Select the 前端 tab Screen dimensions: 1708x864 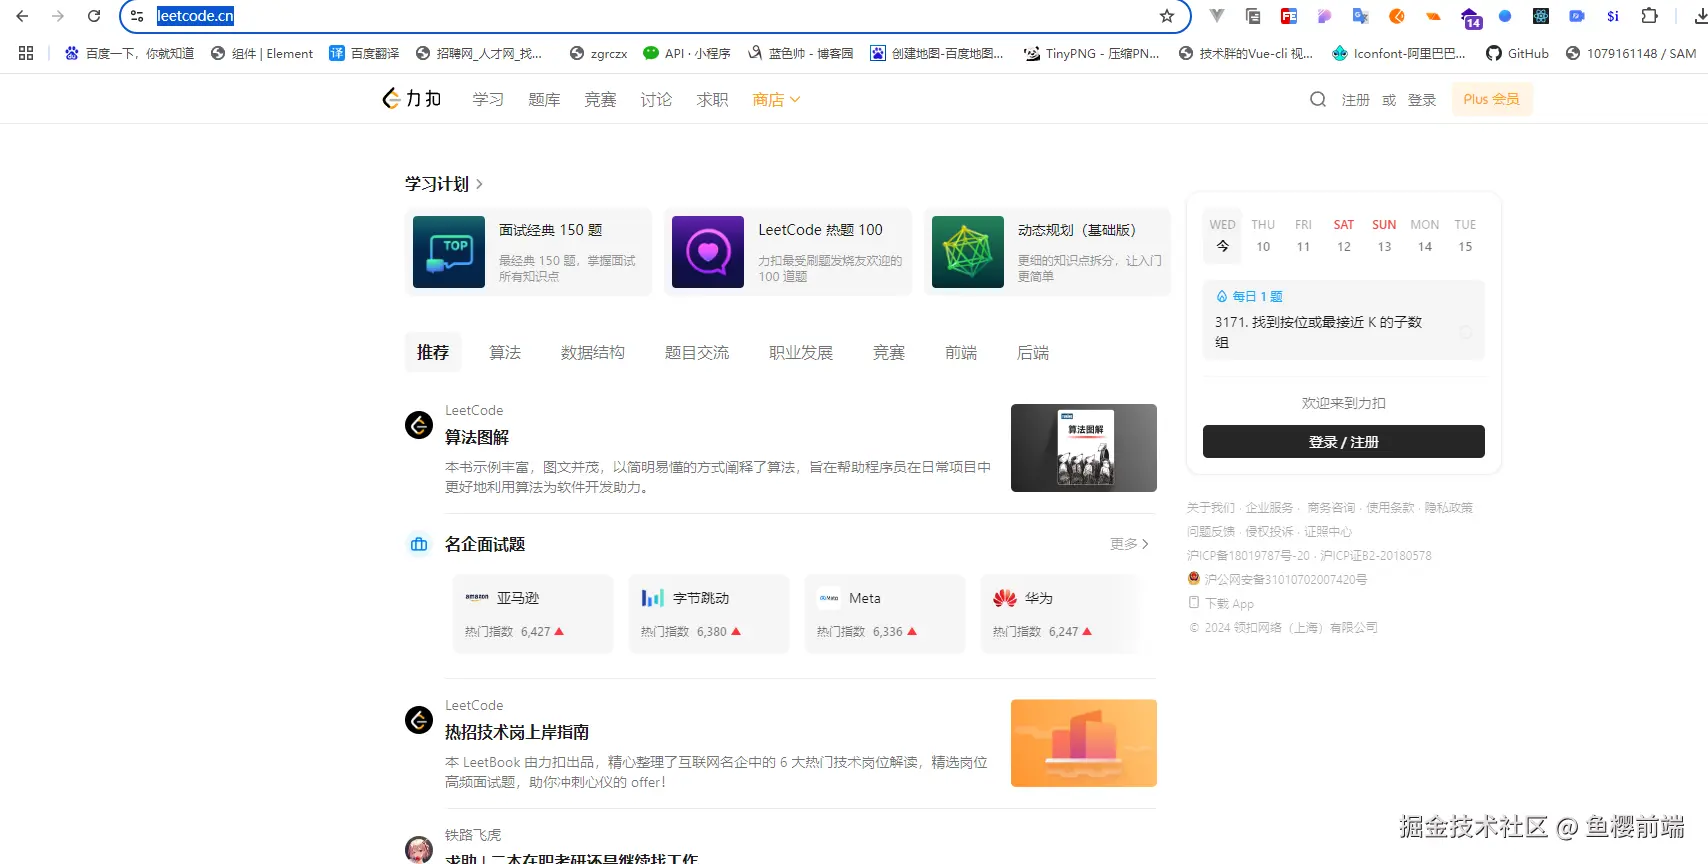(961, 352)
